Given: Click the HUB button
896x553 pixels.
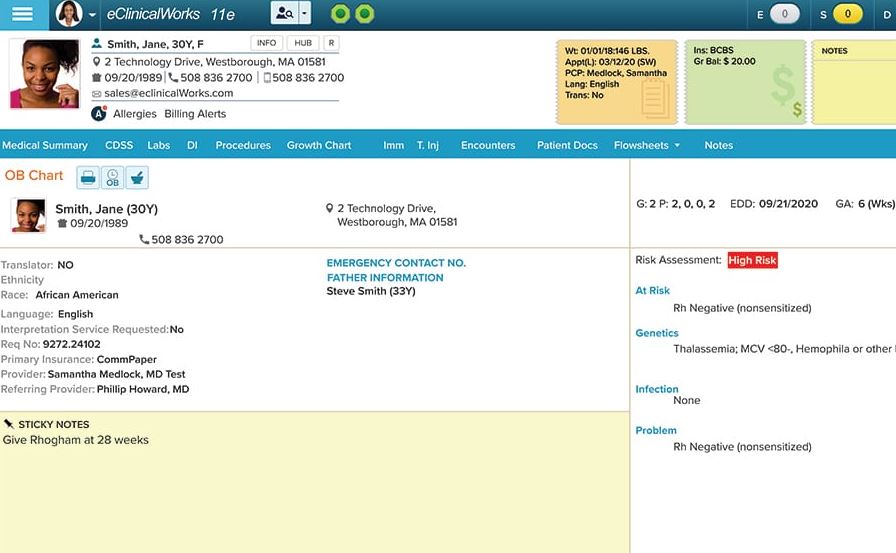Looking at the screenshot, I should pyautogui.click(x=303, y=43).
